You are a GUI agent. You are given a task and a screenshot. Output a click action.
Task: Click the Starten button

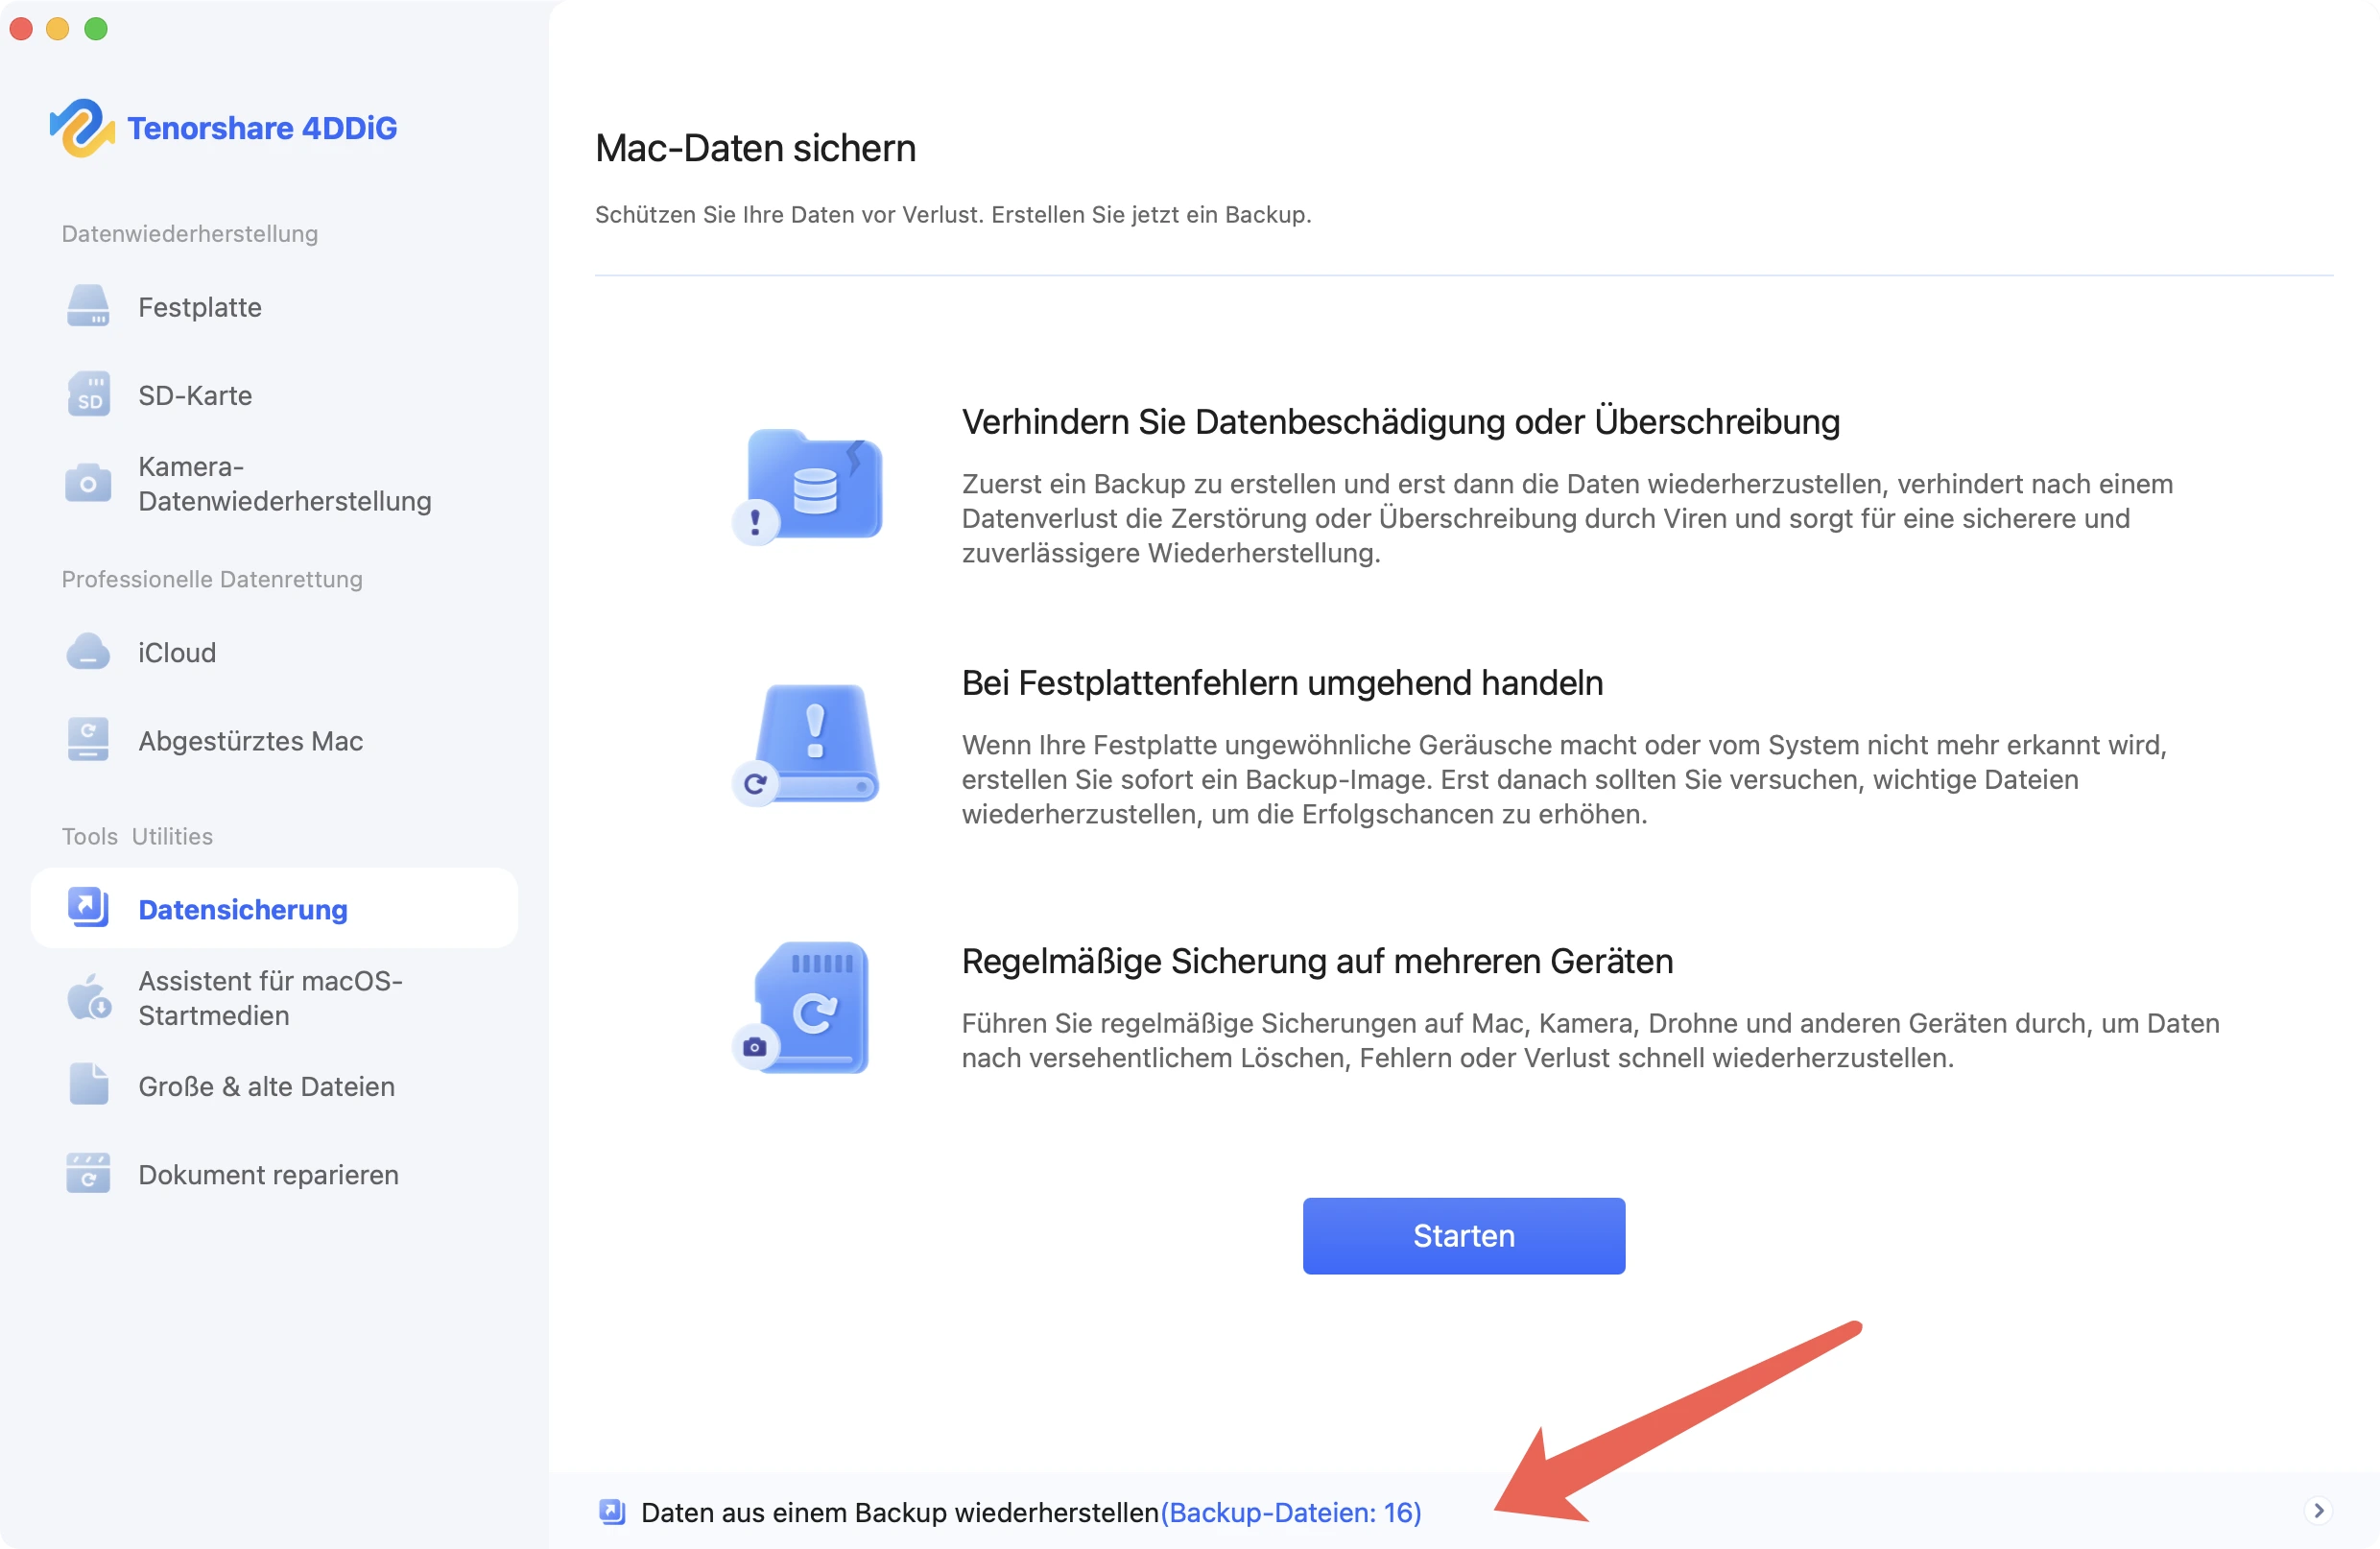(x=1463, y=1235)
